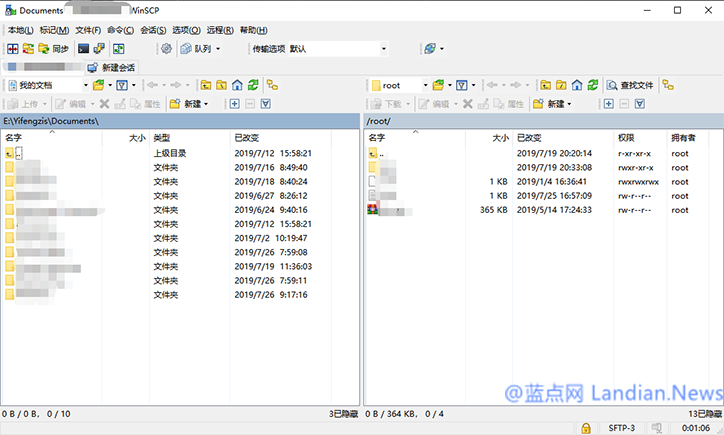Screen dimensions: 724x435
Task: Click the remote panel directory tree icon
Action: tap(668, 86)
